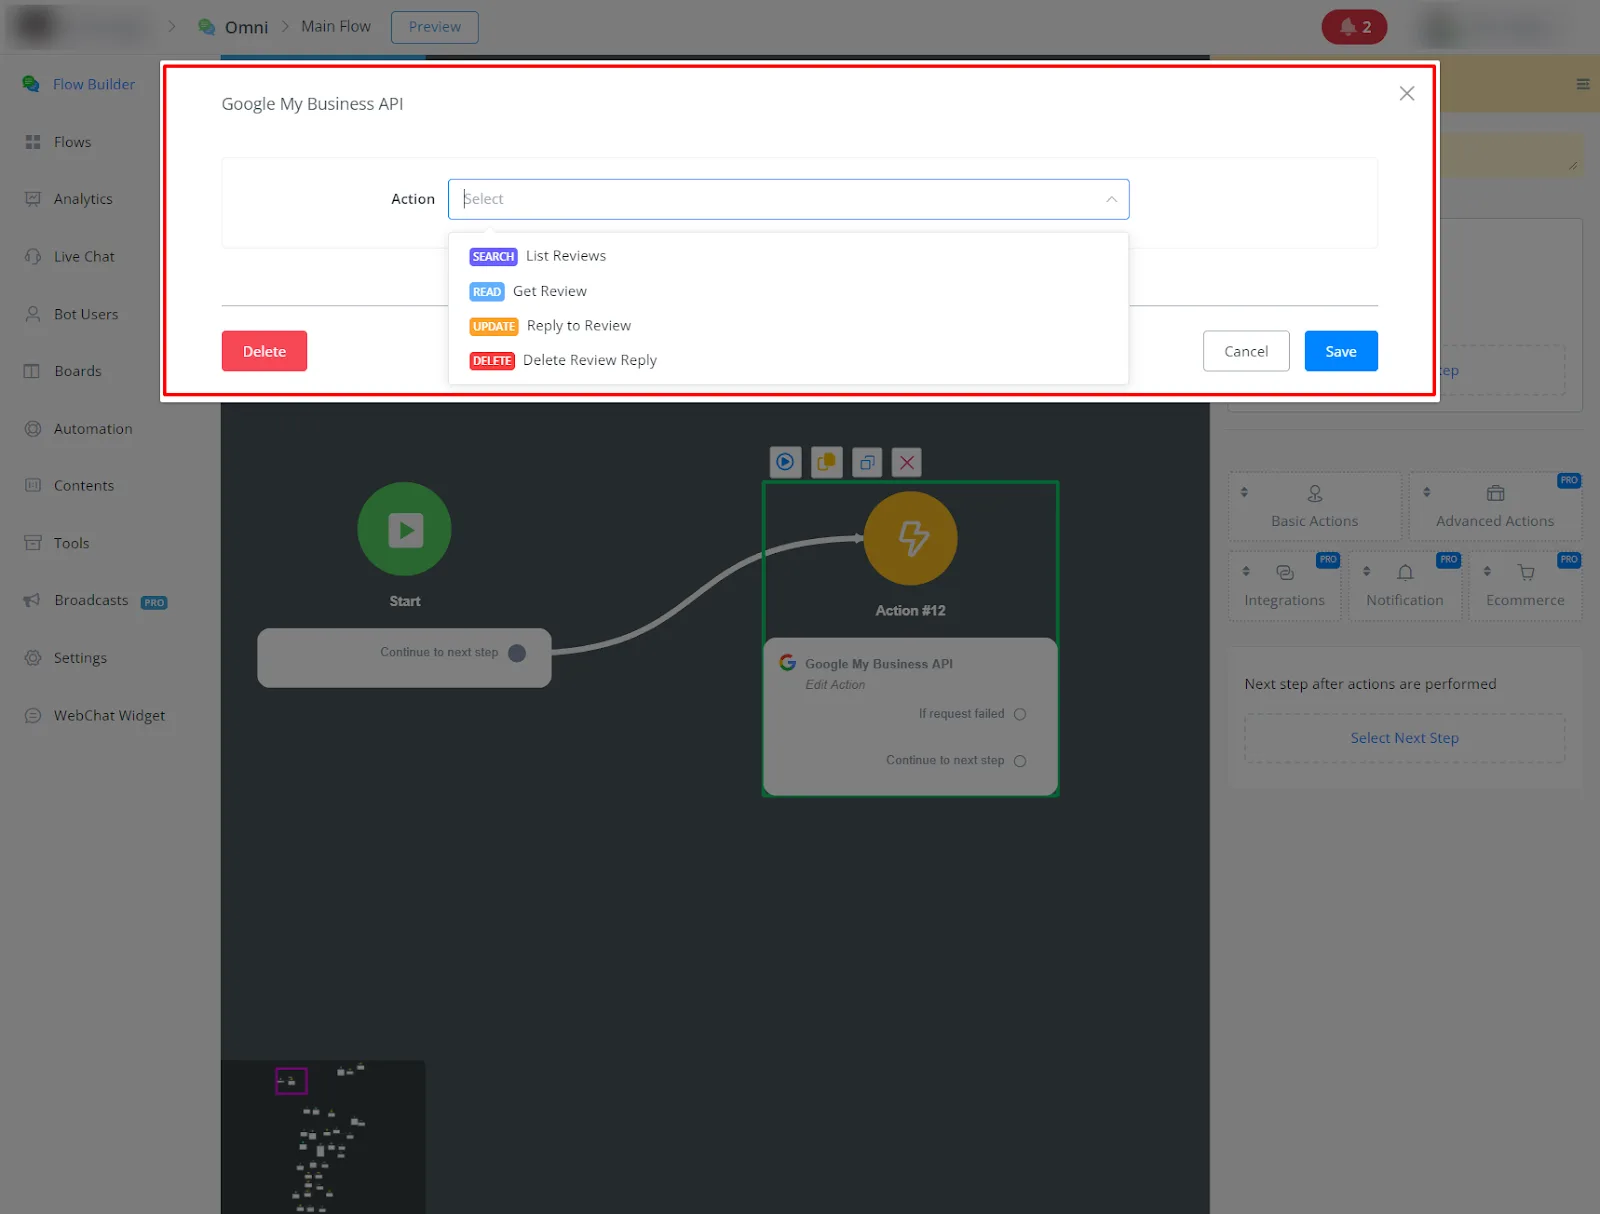Image resolution: width=1600 pixels, height=1214 pixels.
Task: Click the Bot Users person icon
Action: click(x=33, y=314)
